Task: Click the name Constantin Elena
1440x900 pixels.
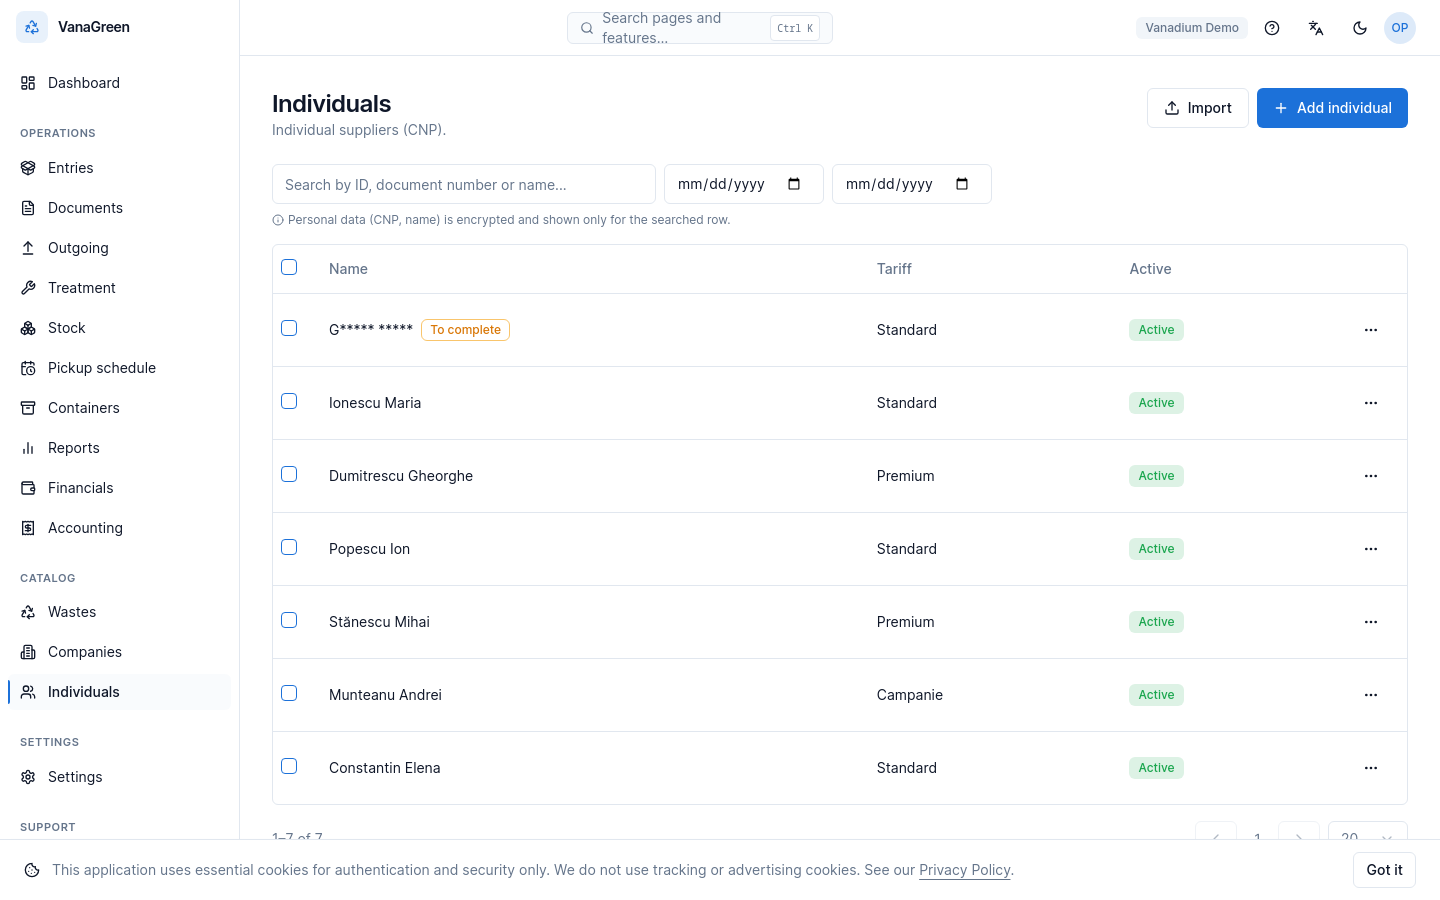Action: 385,768
